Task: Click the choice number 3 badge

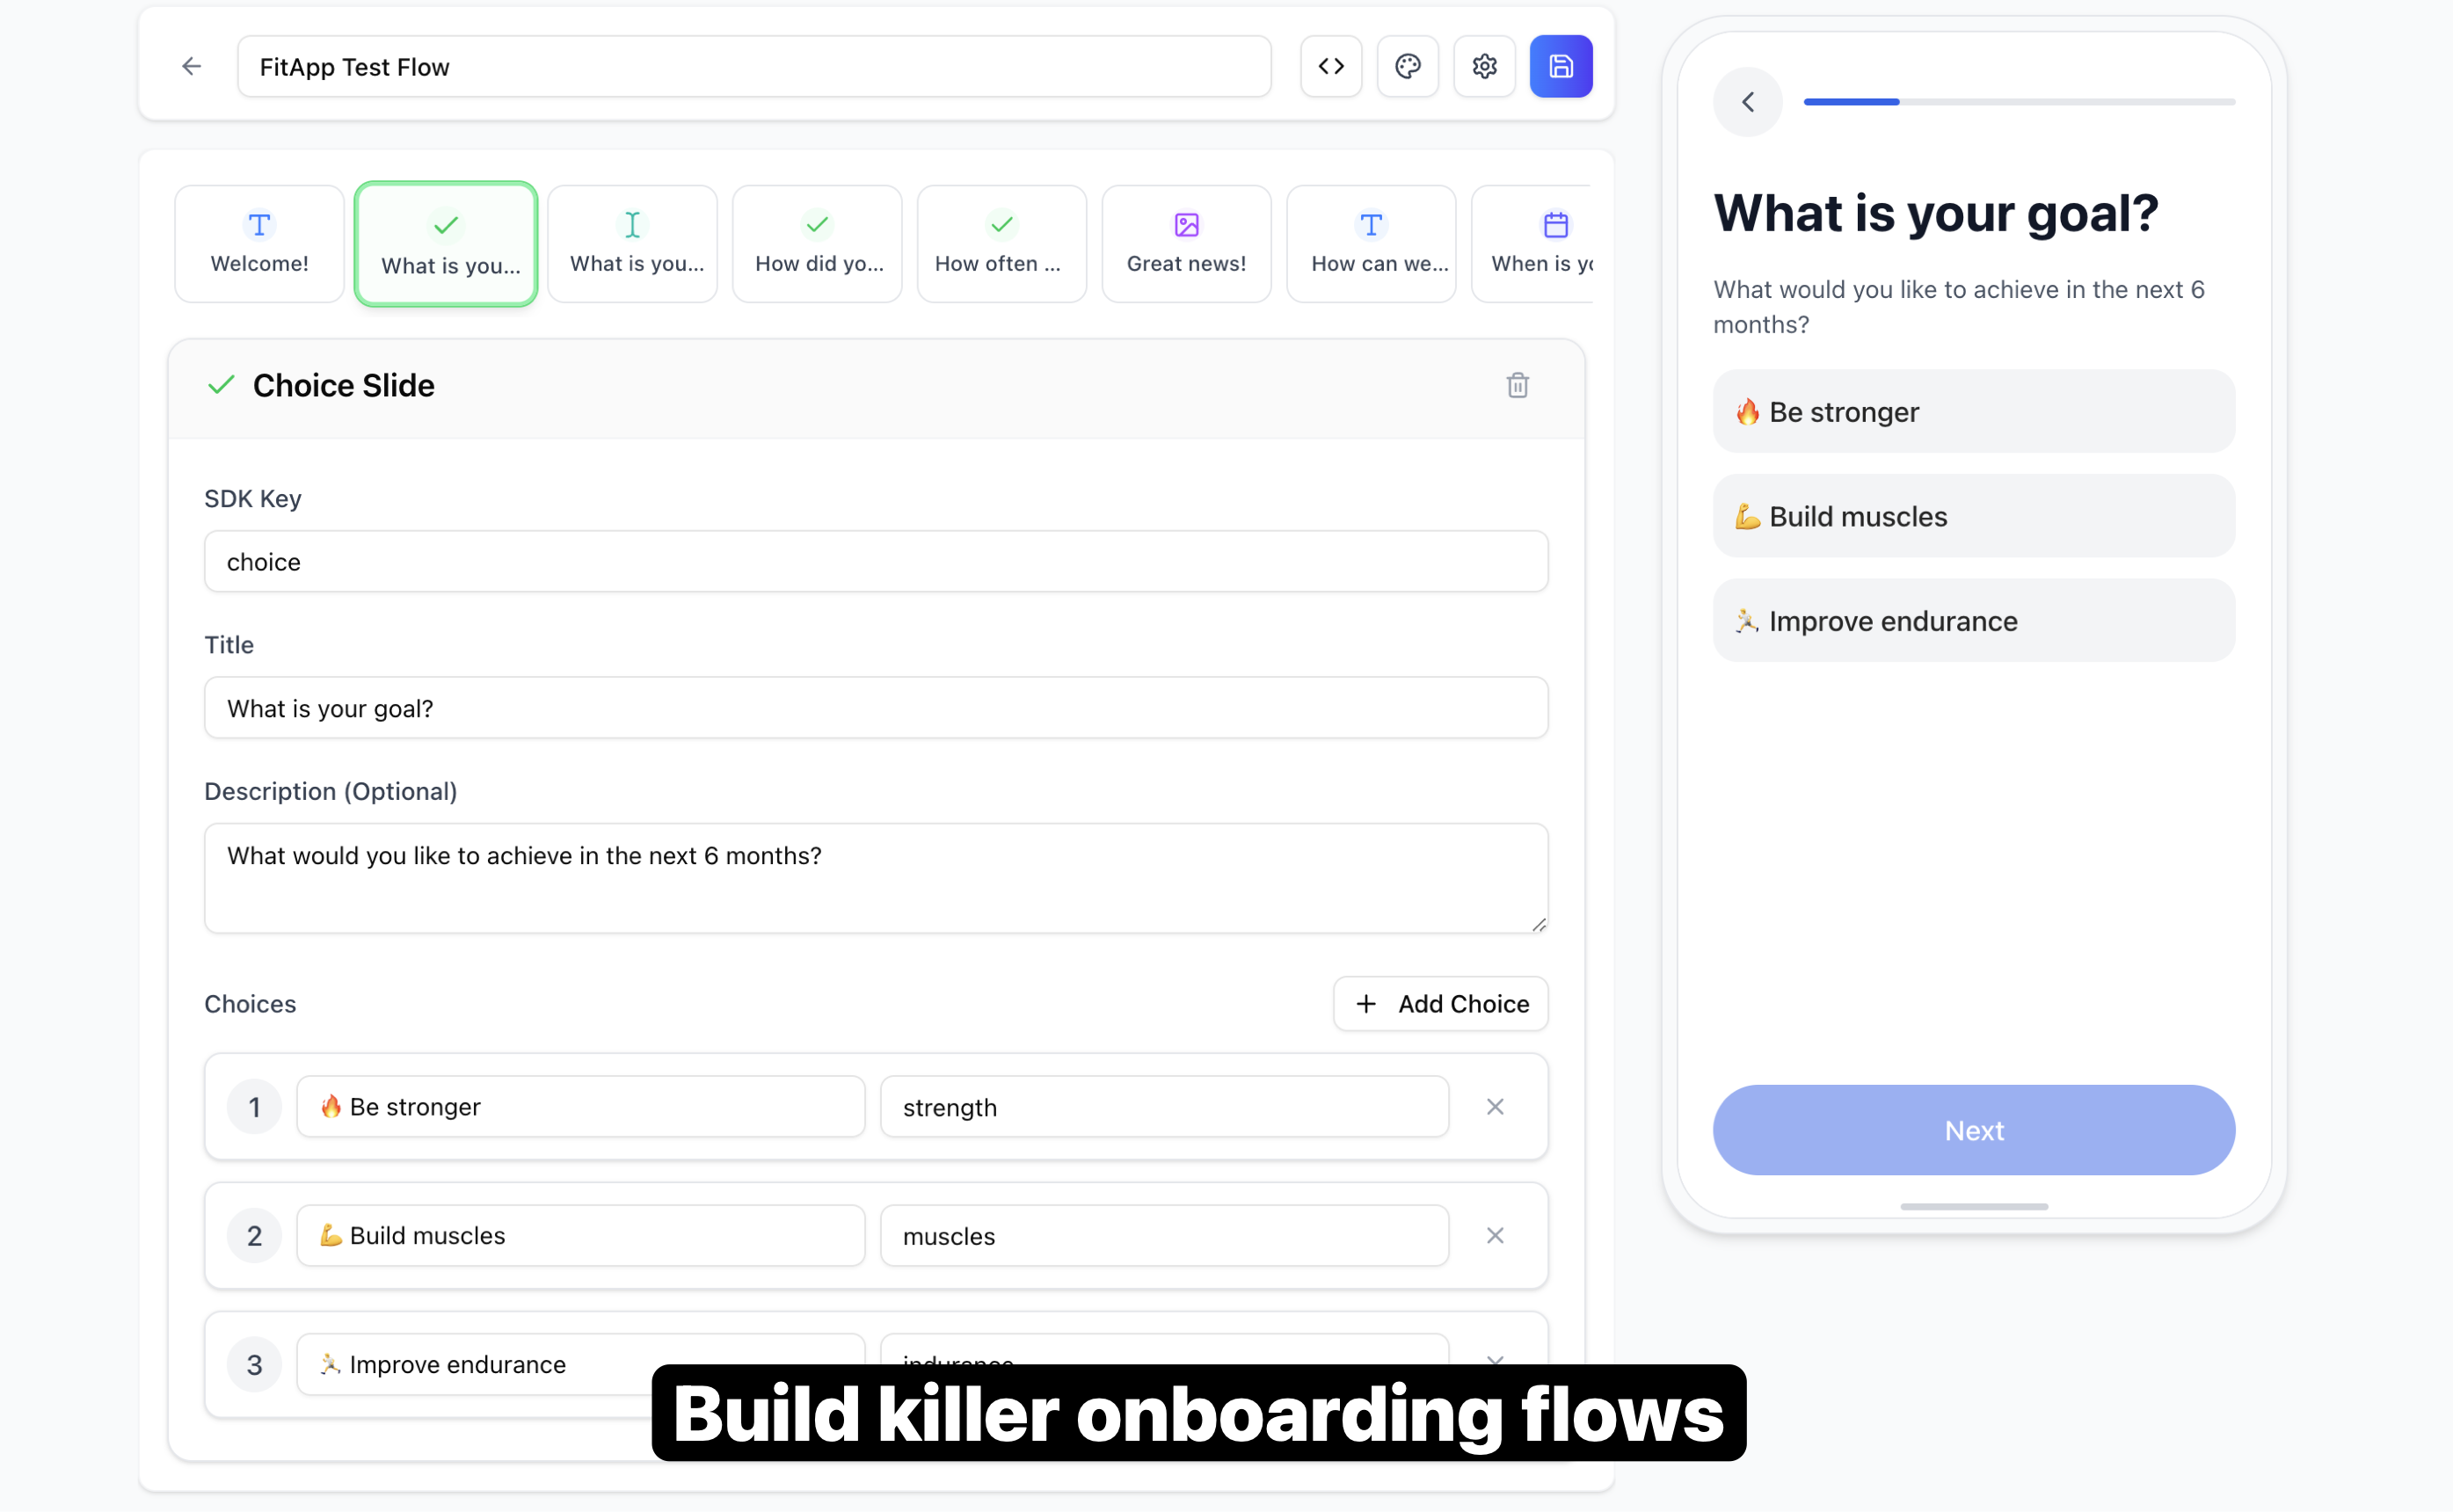Action: (x=254, y=1365)
